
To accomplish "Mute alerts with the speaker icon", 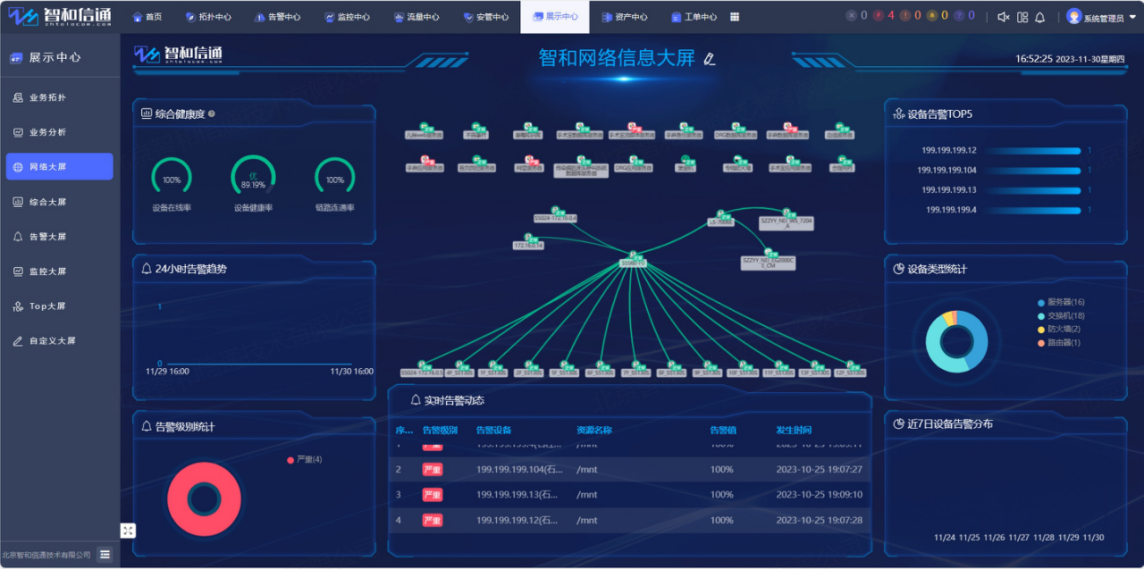I will (x=1003, y=17).
